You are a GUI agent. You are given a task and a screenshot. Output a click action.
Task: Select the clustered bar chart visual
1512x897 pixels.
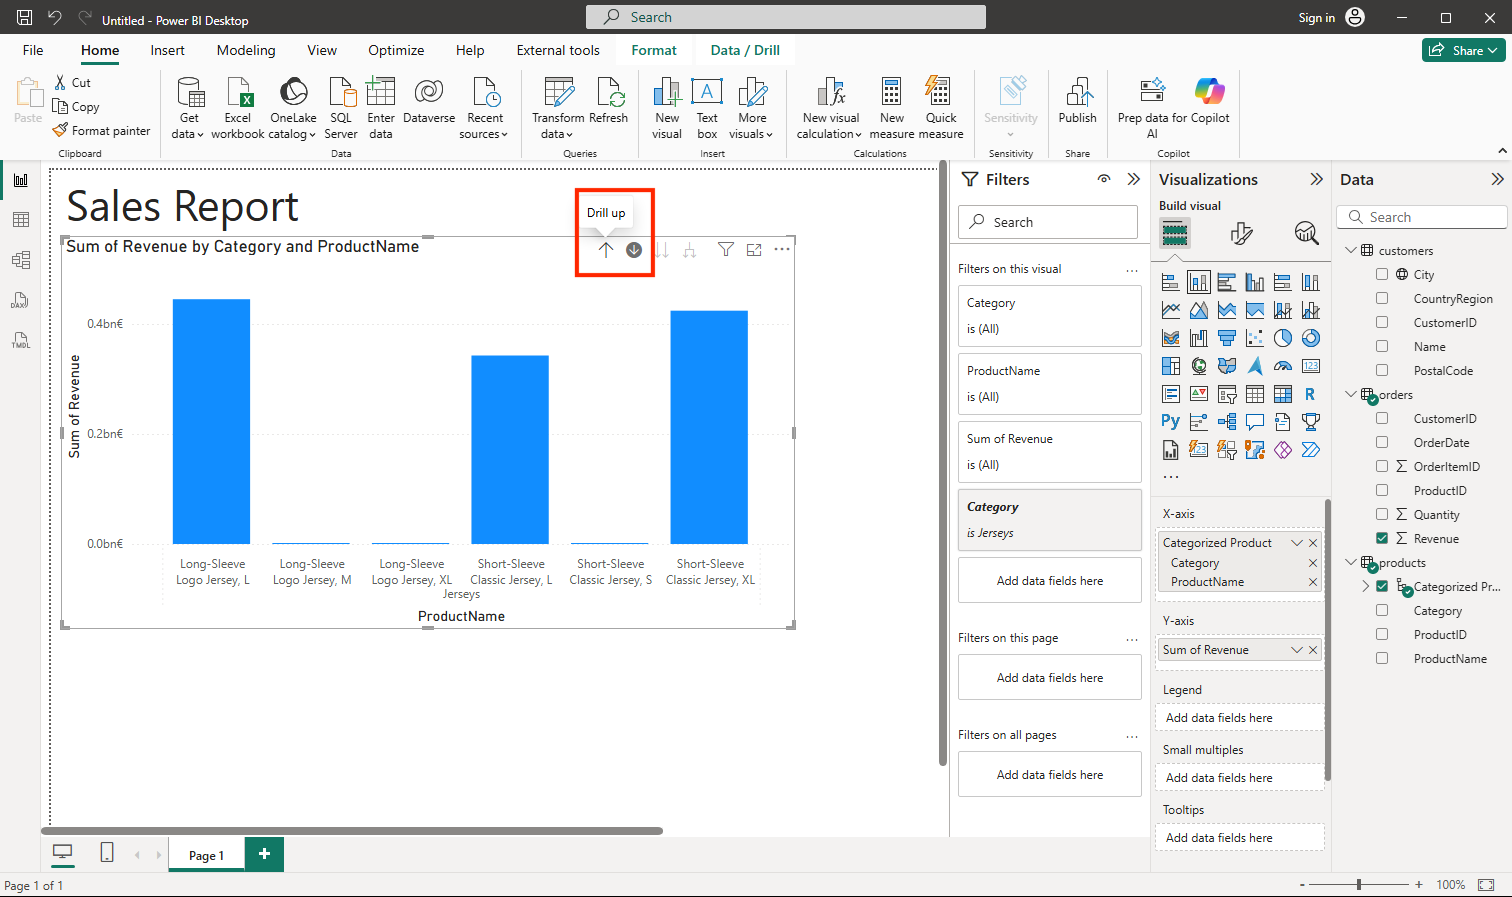[x=1227, y=282]
